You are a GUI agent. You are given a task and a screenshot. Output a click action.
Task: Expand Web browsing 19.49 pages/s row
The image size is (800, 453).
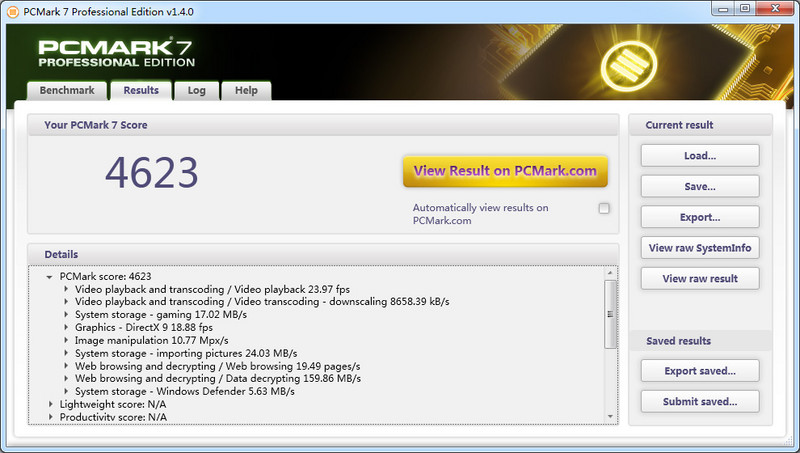point(66,366)
